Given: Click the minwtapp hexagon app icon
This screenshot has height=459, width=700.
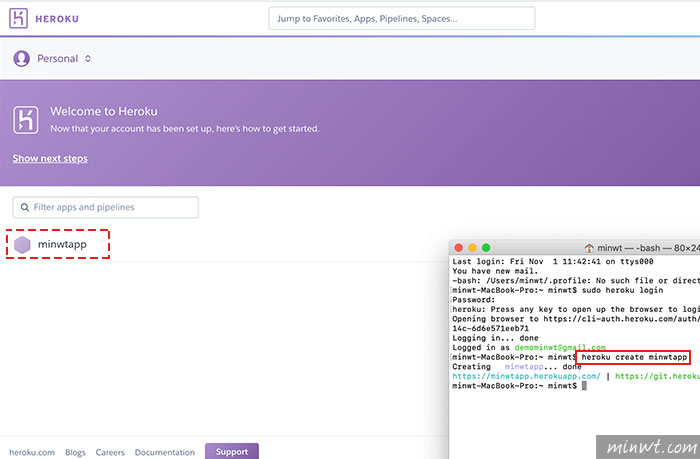Looking at the screenshot, I should (22, 245).
